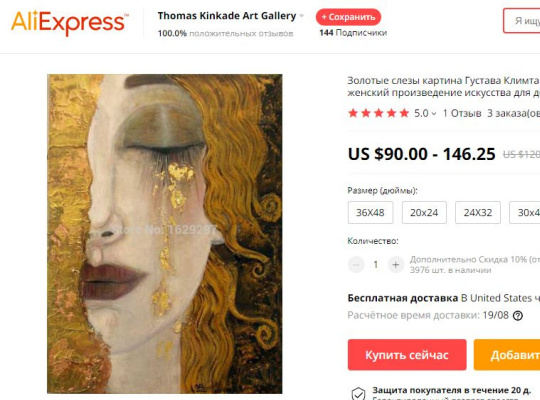Open the AliExpress logo homepage
540x400 pixels.
point(70,23)
